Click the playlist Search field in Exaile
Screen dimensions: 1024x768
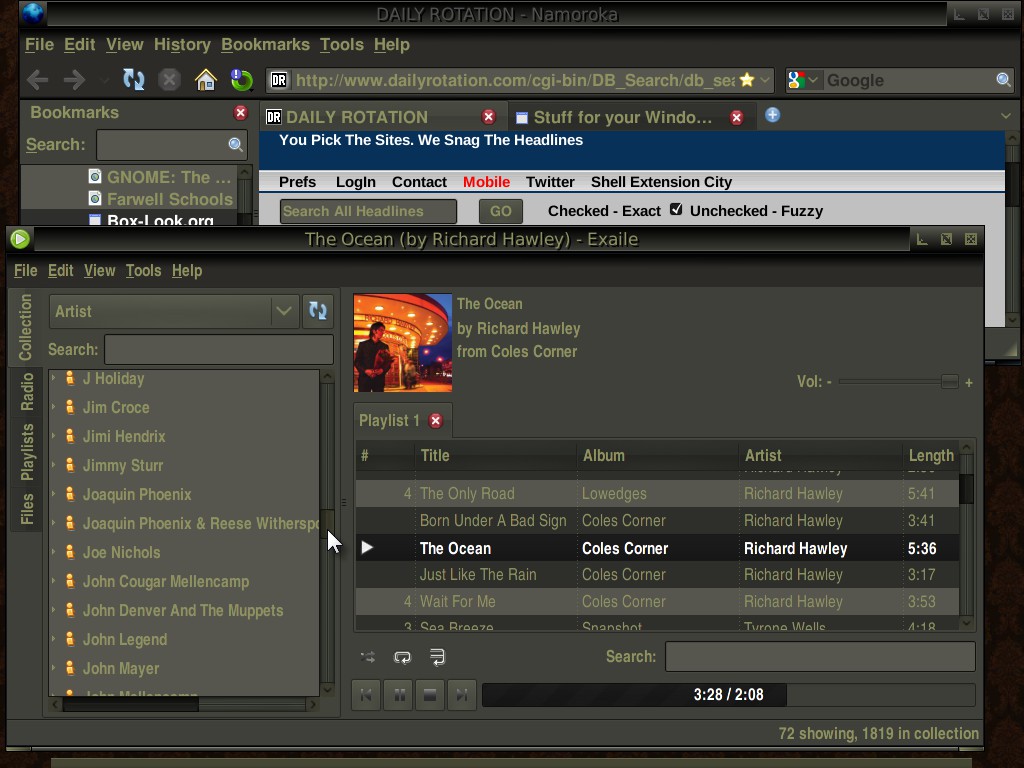[x=820, y=656]
